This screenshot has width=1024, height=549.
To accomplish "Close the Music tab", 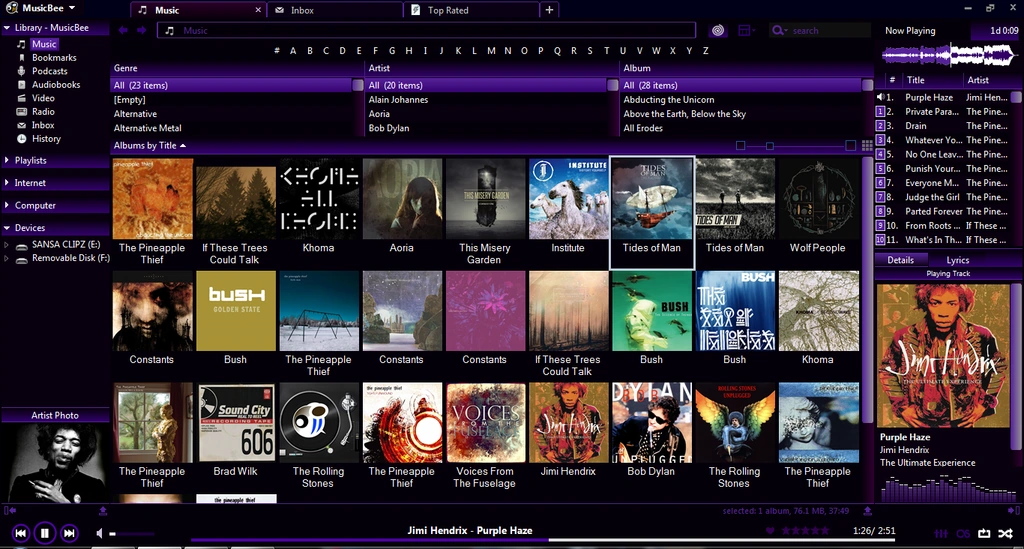I will tap(258, 10).
